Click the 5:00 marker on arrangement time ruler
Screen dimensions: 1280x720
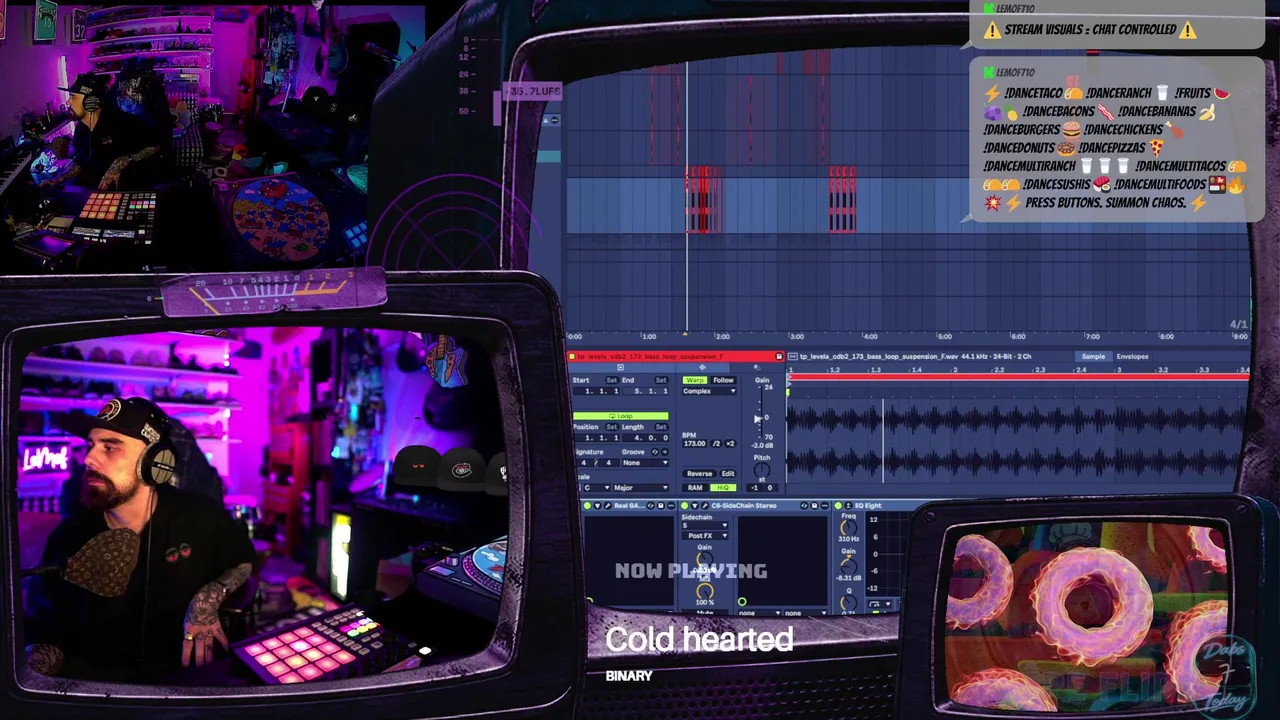tap(944, 336)
